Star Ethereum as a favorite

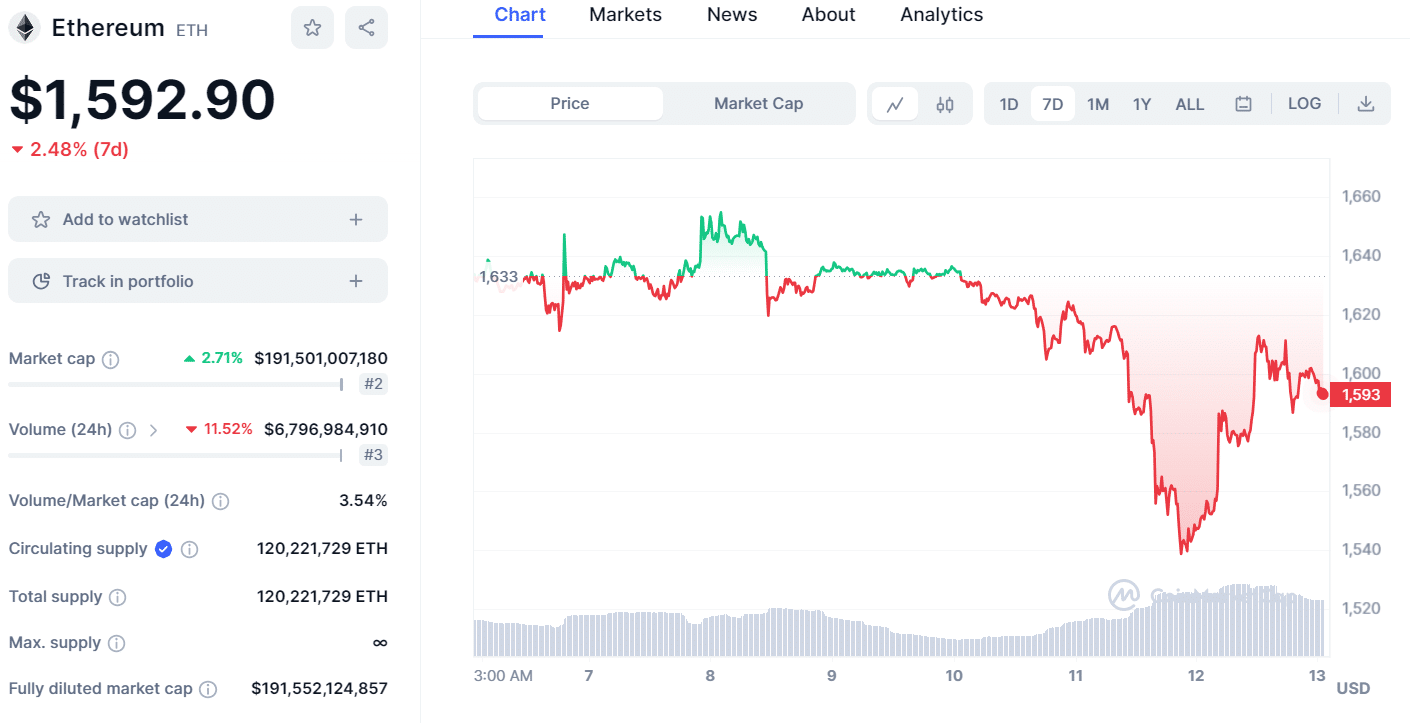312,28
